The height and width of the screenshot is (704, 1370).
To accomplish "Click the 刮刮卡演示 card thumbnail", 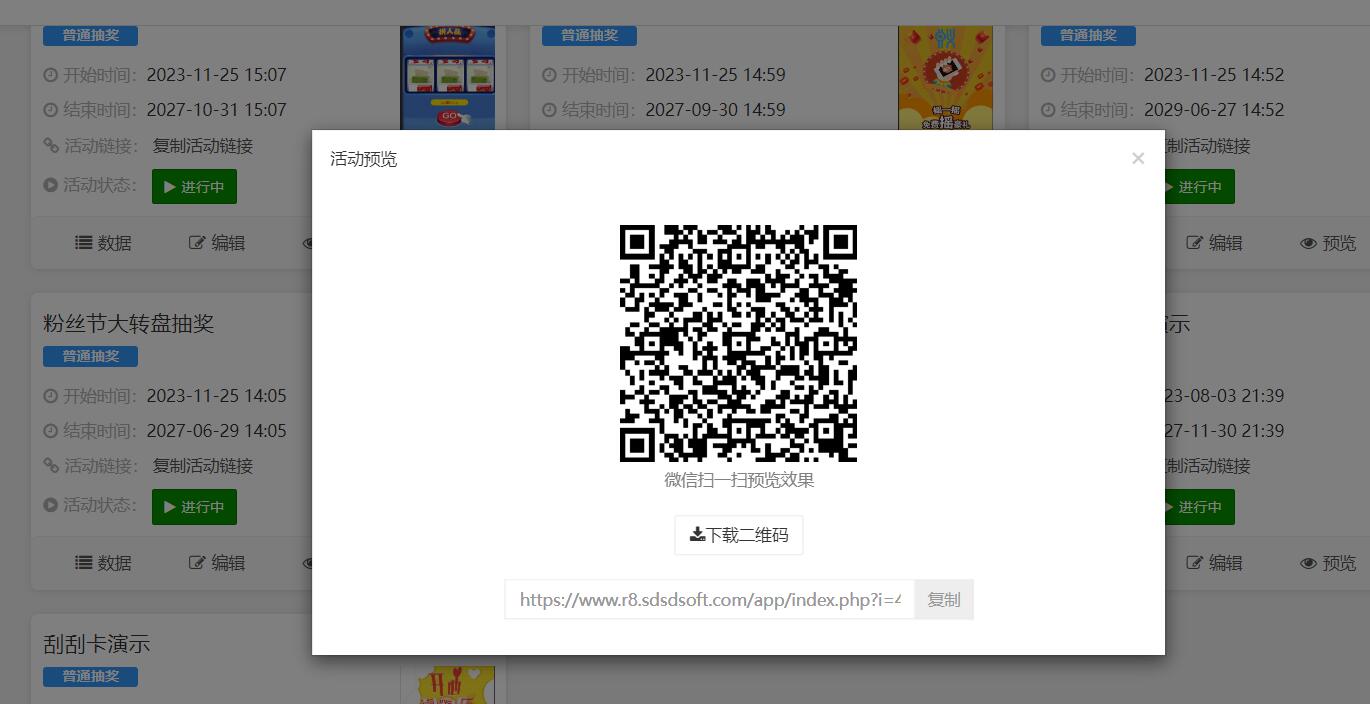I will click(448, 685).
